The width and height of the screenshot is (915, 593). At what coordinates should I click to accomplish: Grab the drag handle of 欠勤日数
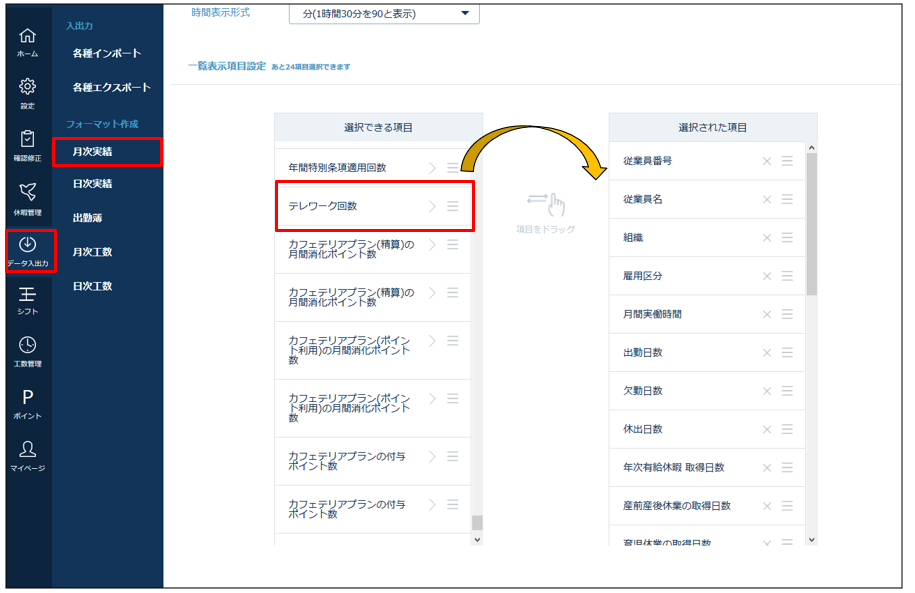point(787,390)
